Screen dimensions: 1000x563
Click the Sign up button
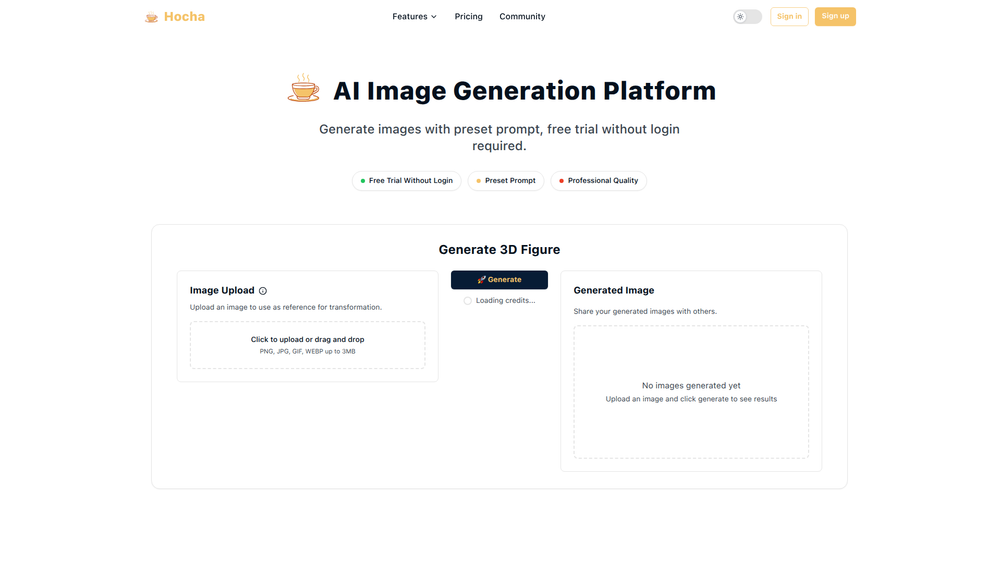[835, 17]
